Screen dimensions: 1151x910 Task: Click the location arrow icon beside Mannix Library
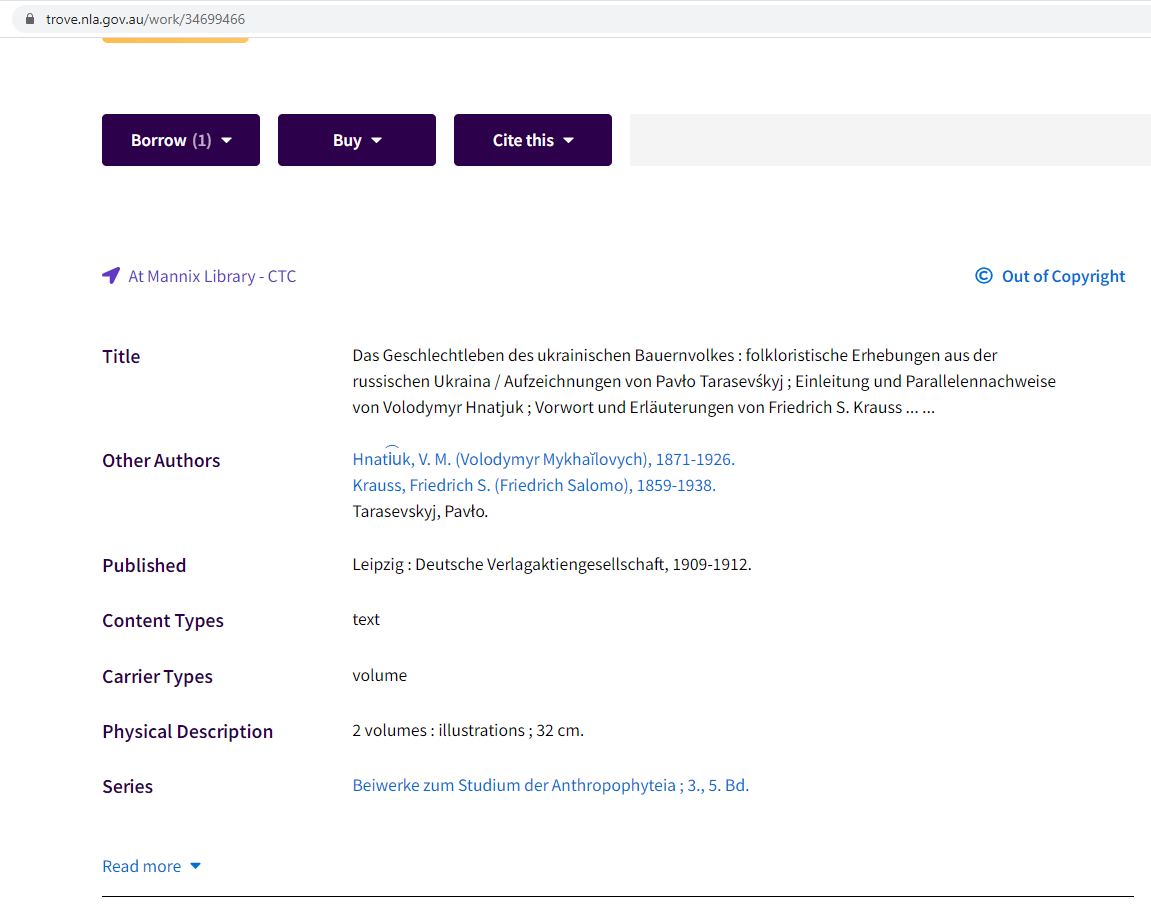[x=111, y=276]
